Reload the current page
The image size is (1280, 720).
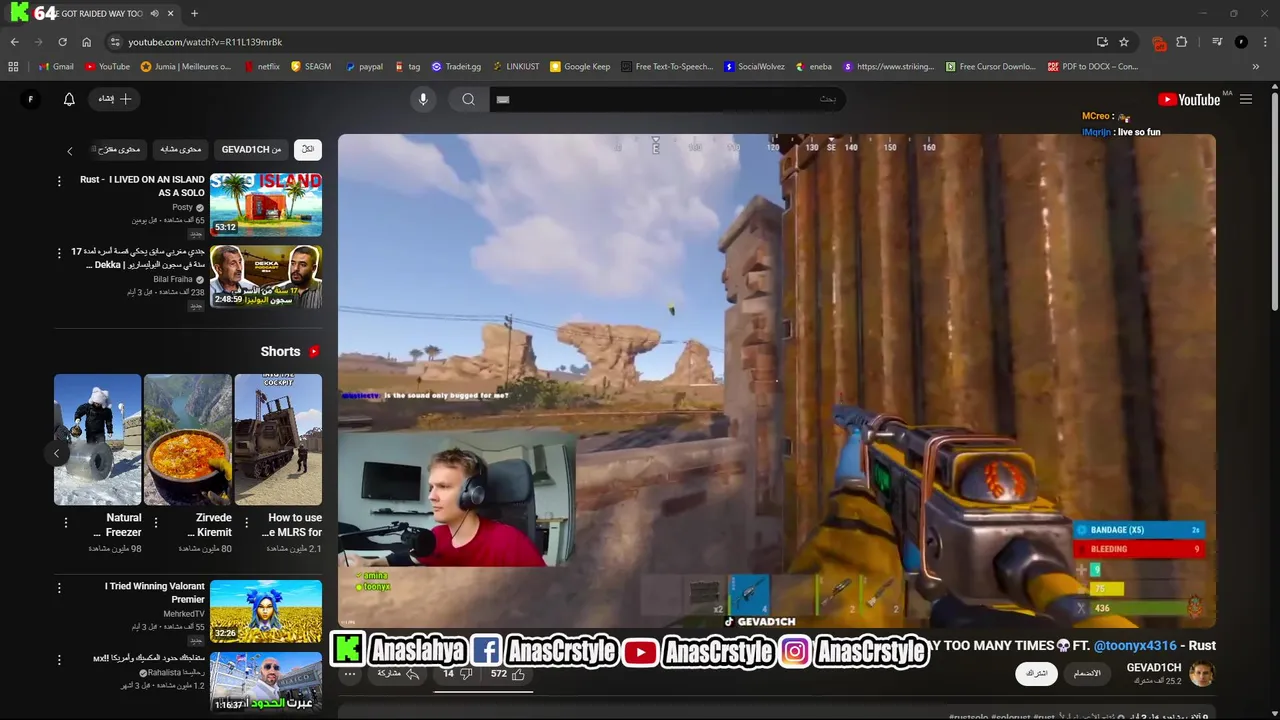tap(62, 42)
